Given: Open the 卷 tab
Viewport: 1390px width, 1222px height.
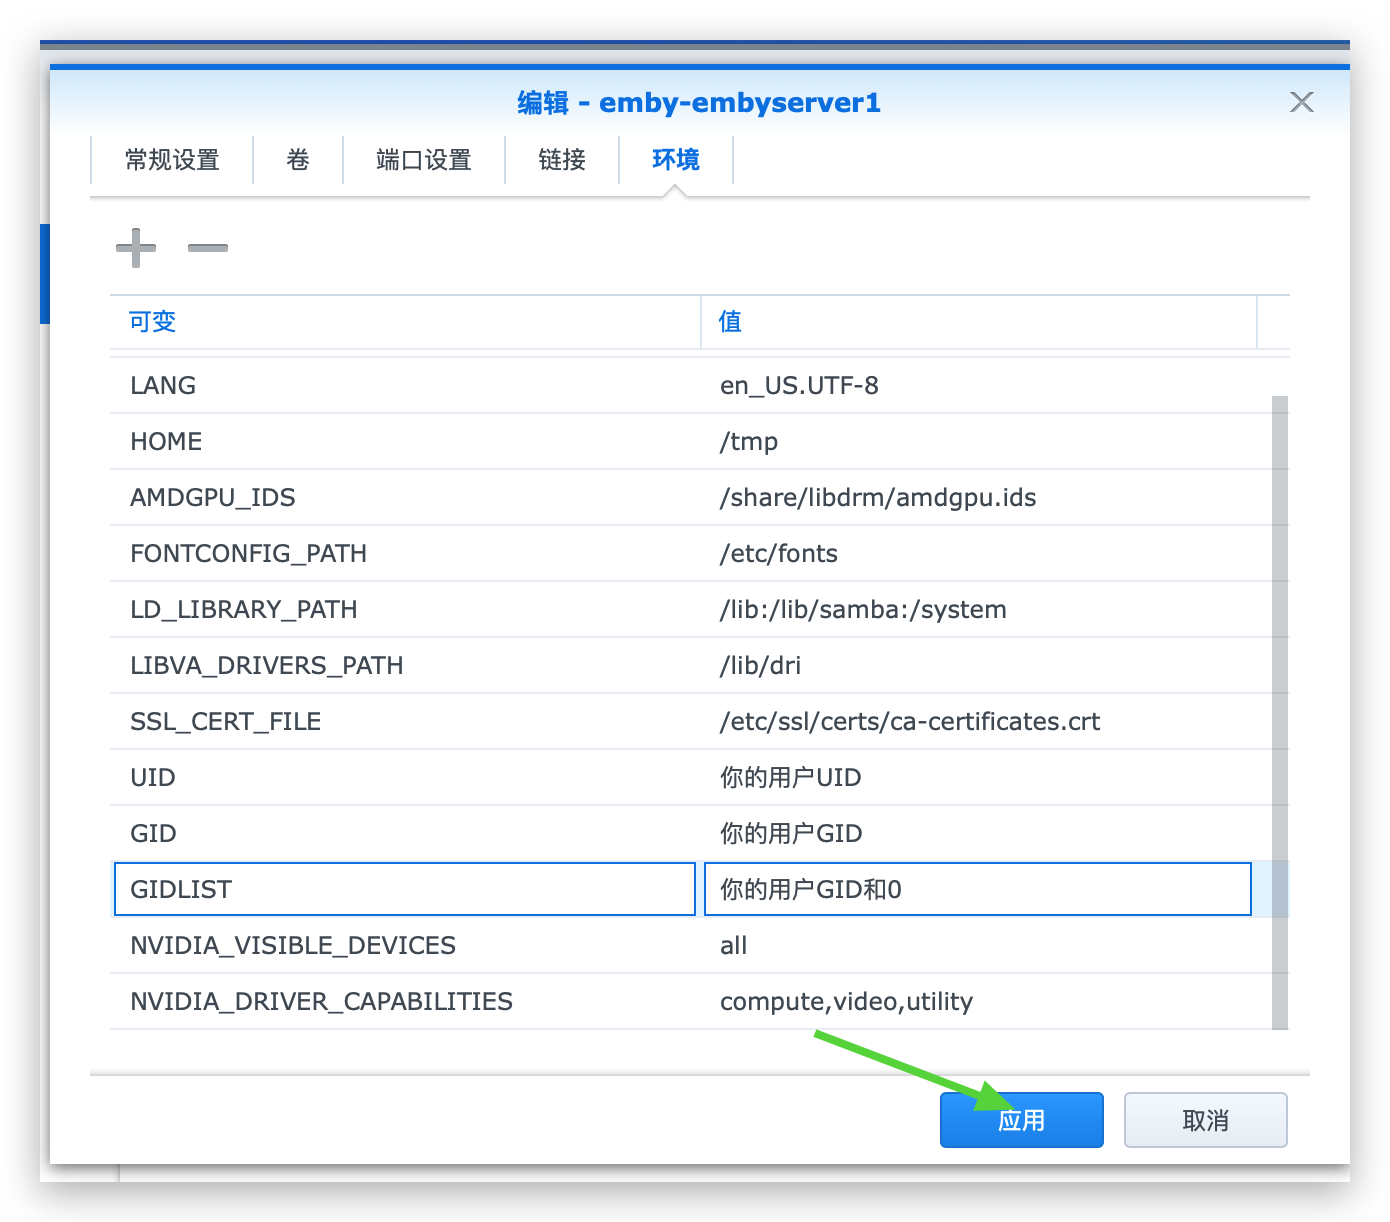Looking at the screenshot, I should click(298, 160).
